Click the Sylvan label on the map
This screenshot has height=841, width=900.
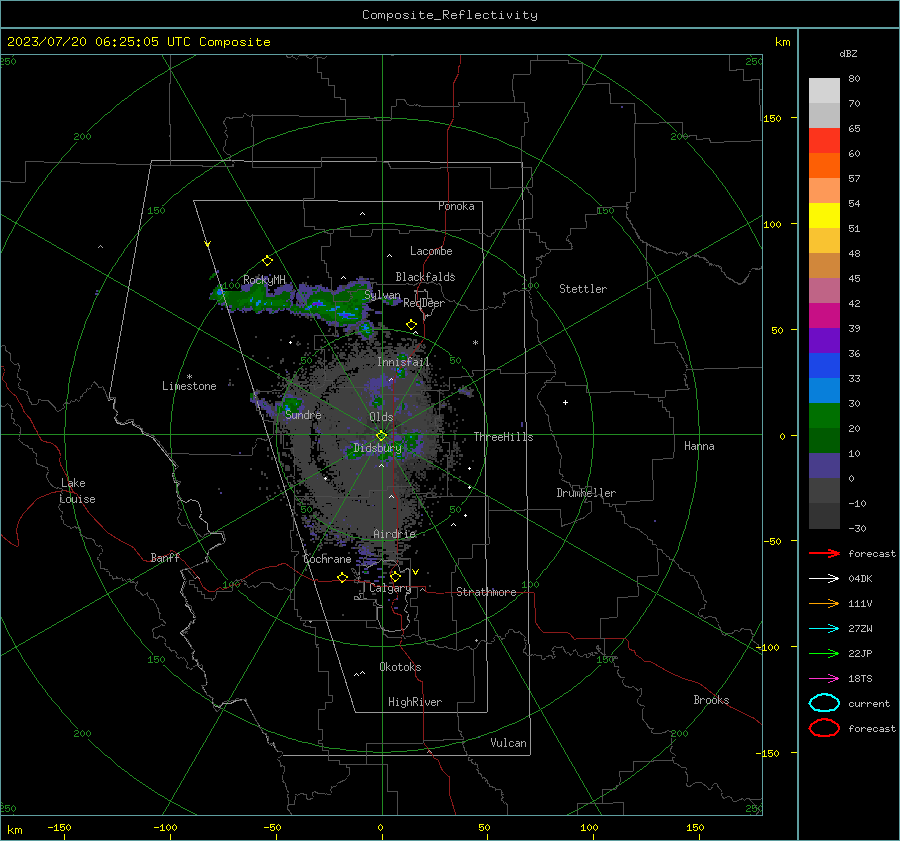click(382, 295)
